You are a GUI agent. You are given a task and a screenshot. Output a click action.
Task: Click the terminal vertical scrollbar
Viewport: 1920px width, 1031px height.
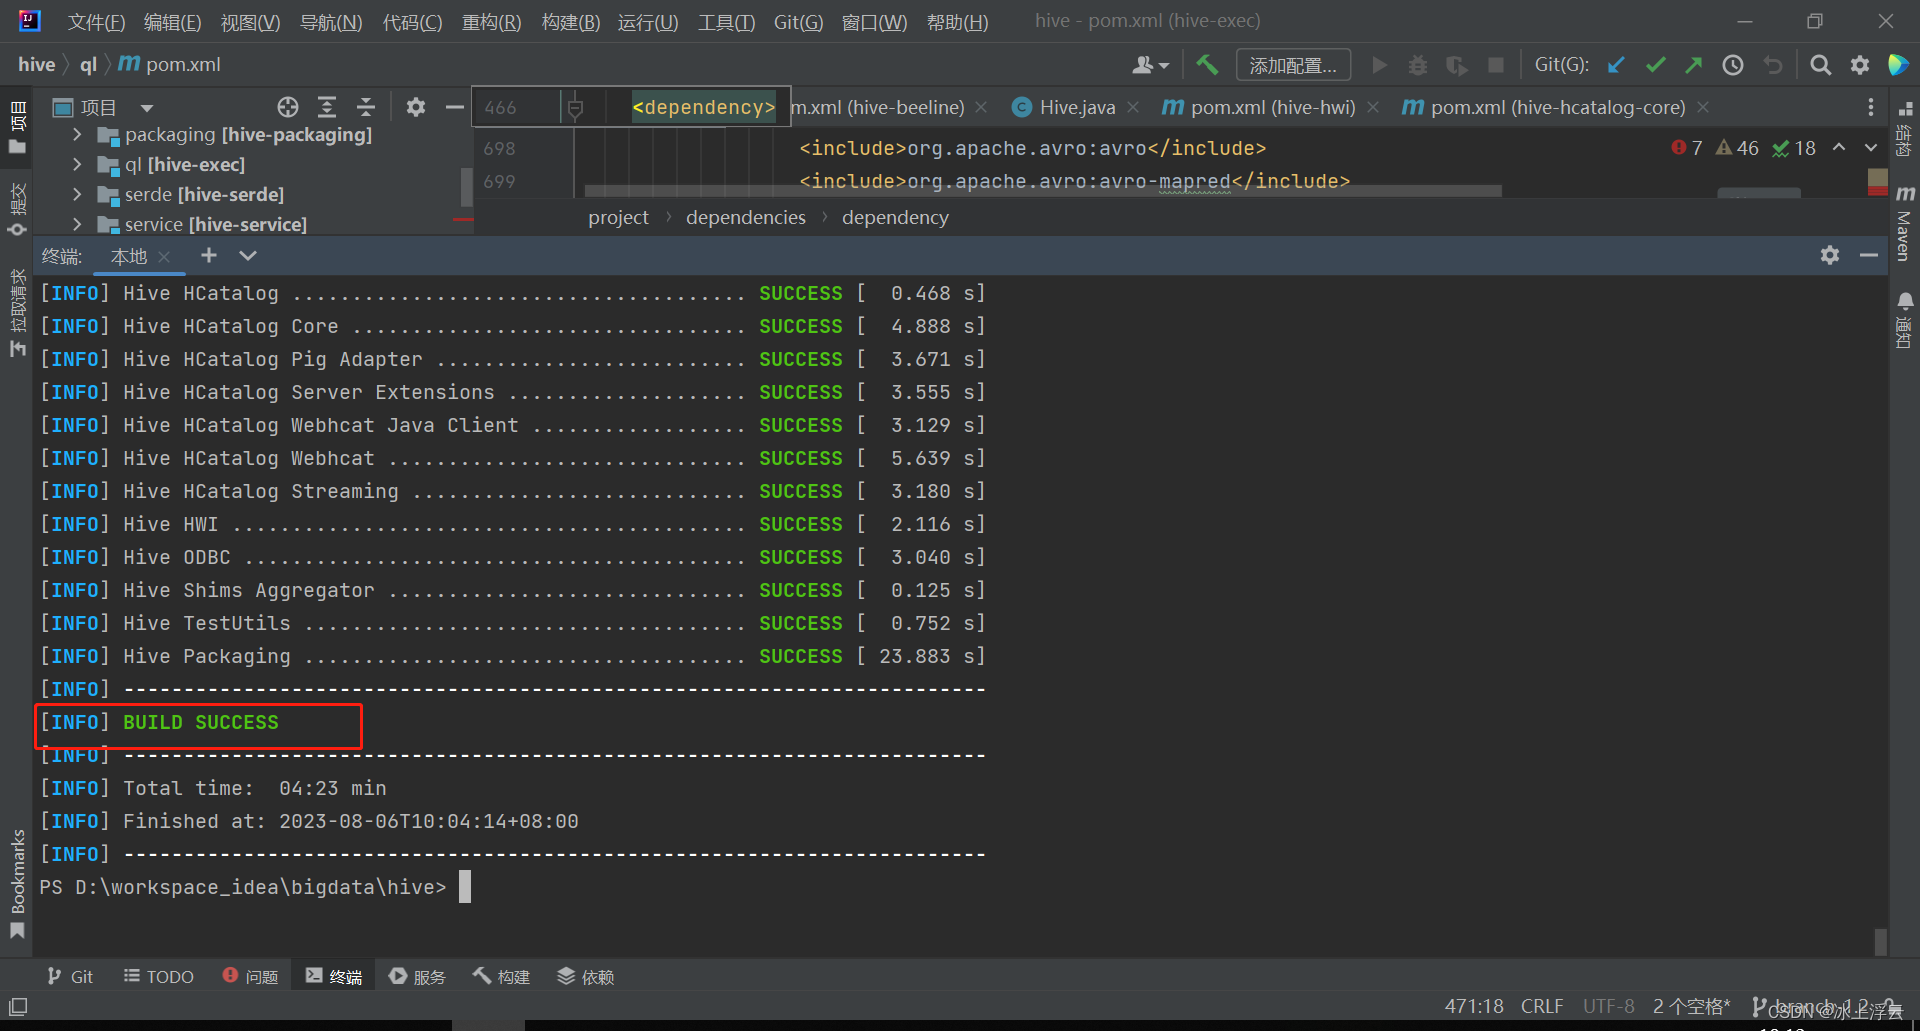(1880, 940)
